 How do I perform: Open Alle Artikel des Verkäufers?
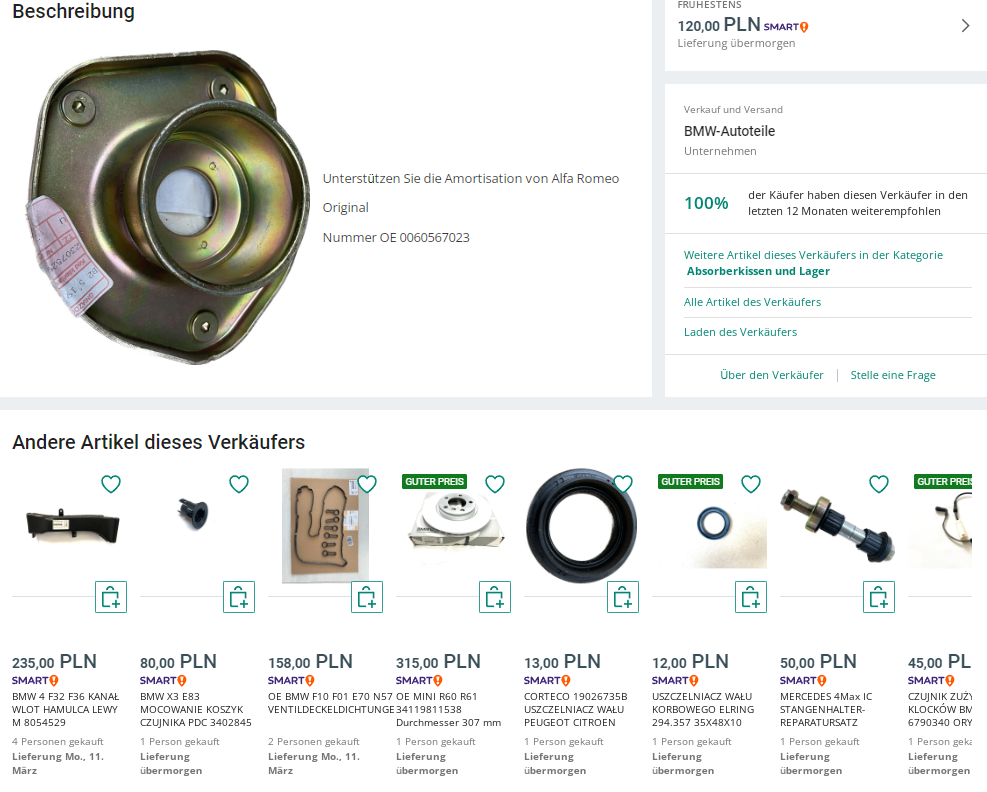752,302
